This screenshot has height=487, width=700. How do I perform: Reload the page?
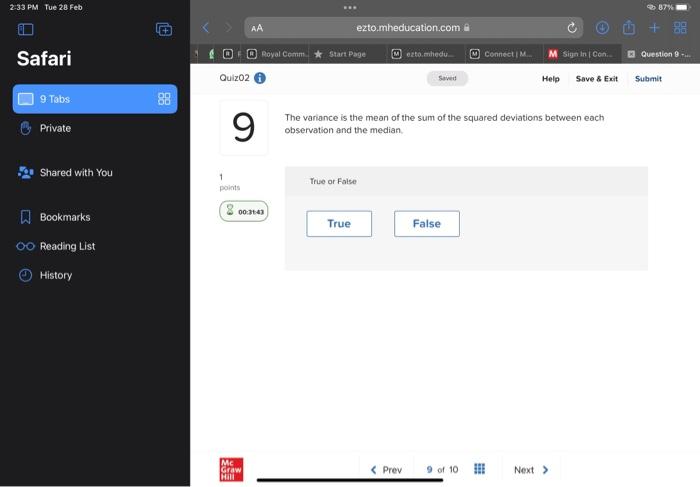pos(572,28)
